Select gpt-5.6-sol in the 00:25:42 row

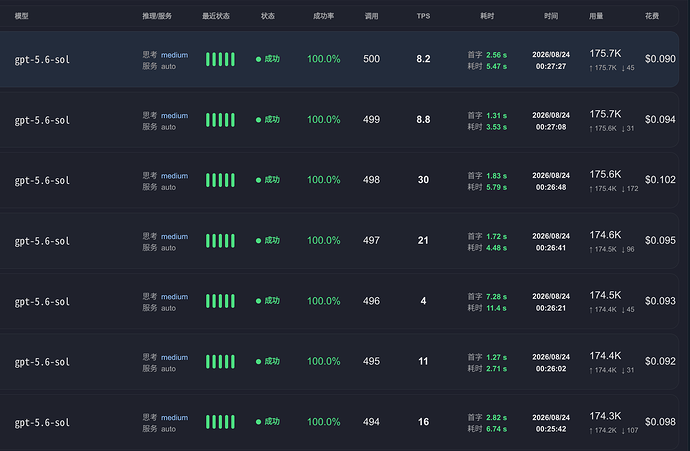coord(42,423)
